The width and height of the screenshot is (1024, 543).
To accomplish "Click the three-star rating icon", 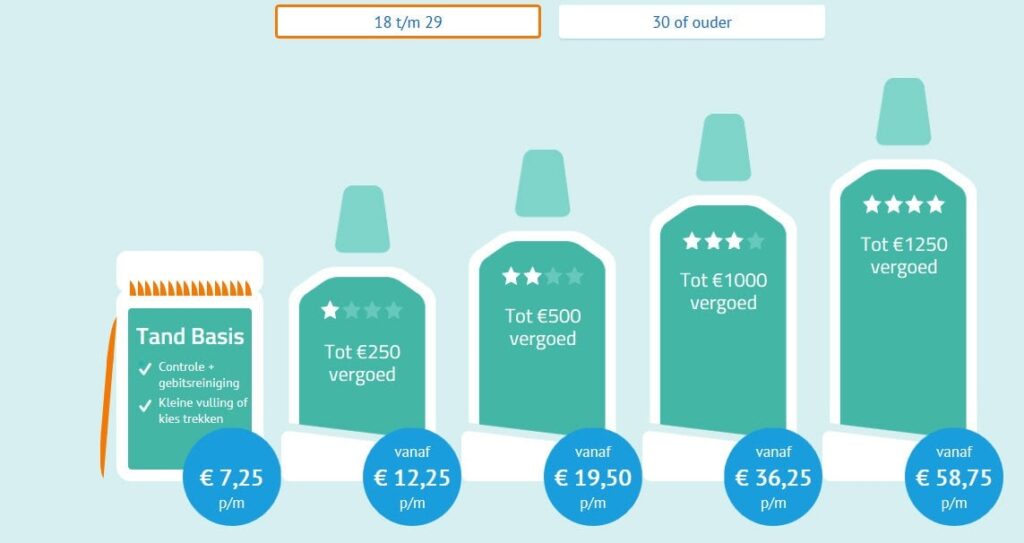I will tap(723, 241).
